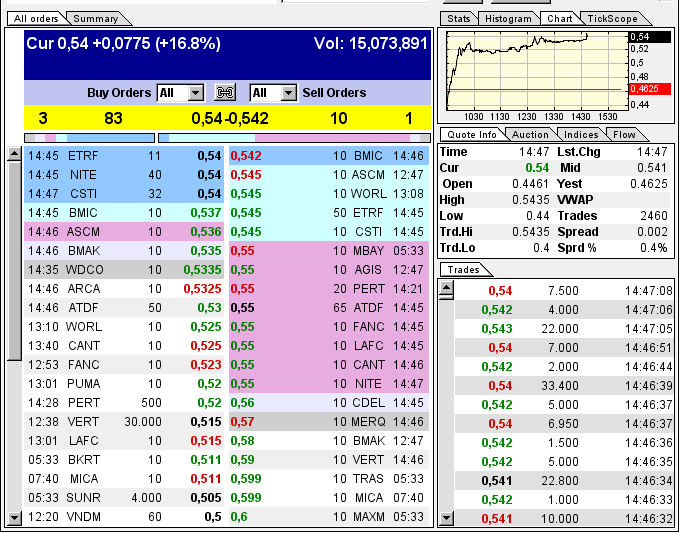Click order book scrollbar down arrow
The image size is (683, 534).
14,518
